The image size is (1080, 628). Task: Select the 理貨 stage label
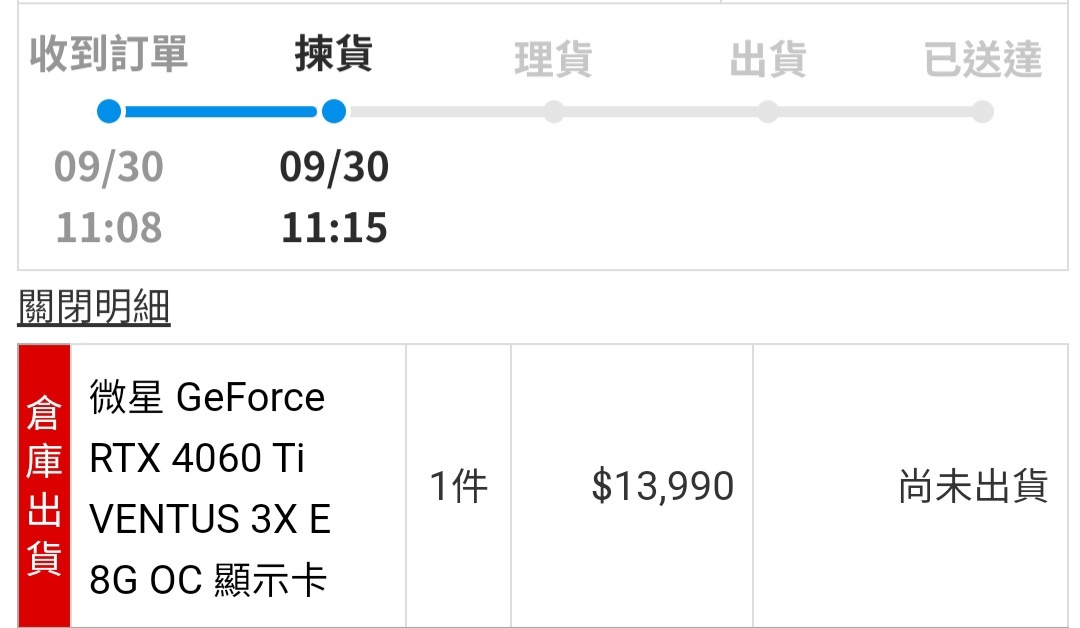pos(553,59)
